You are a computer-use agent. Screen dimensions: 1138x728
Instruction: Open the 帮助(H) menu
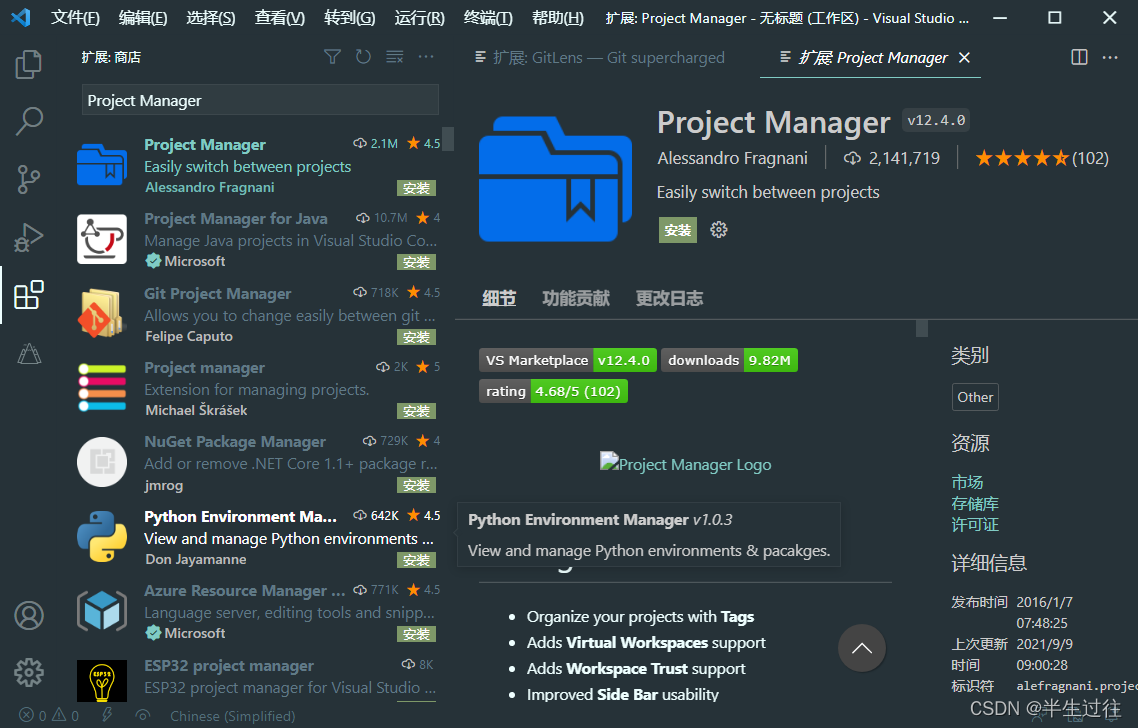557,18
